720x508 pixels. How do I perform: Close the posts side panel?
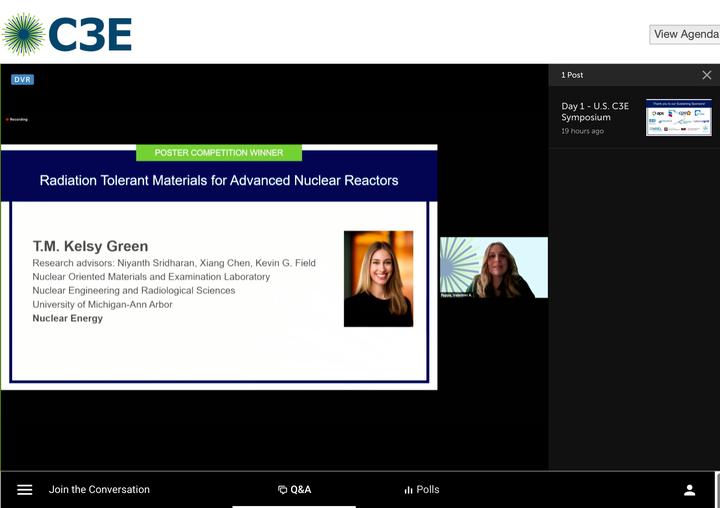tap(707, 75)
